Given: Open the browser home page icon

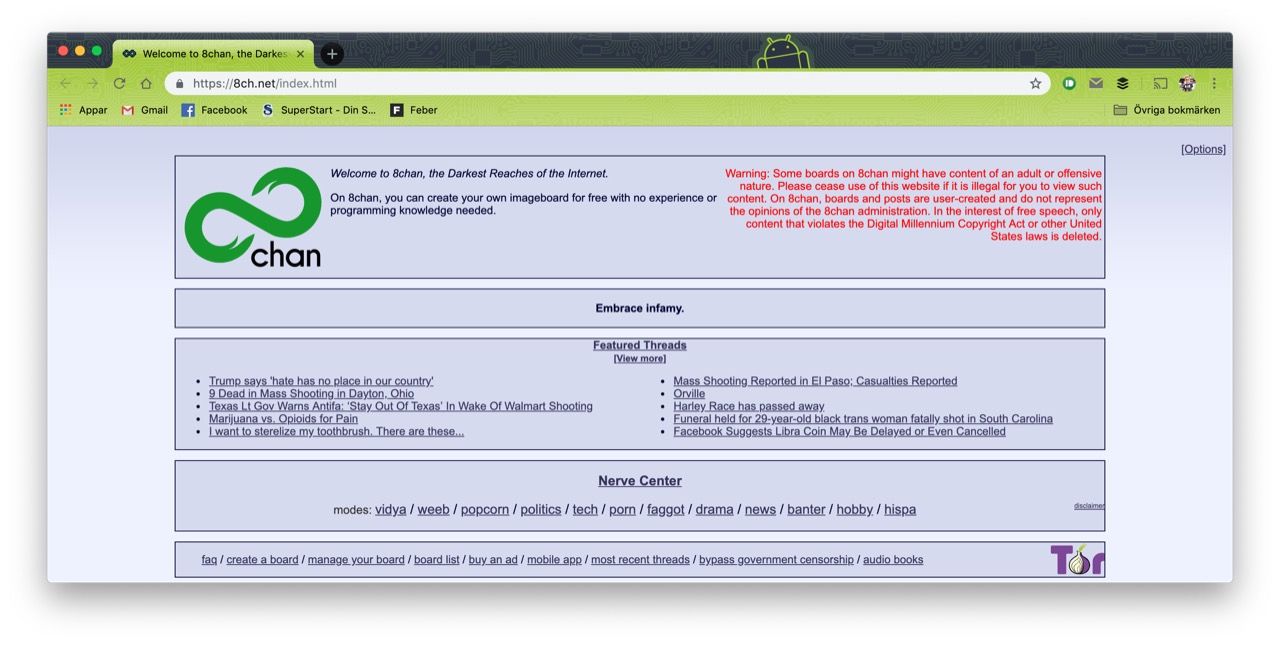Looking at the screenshot, I should click(x=146, y=84).
